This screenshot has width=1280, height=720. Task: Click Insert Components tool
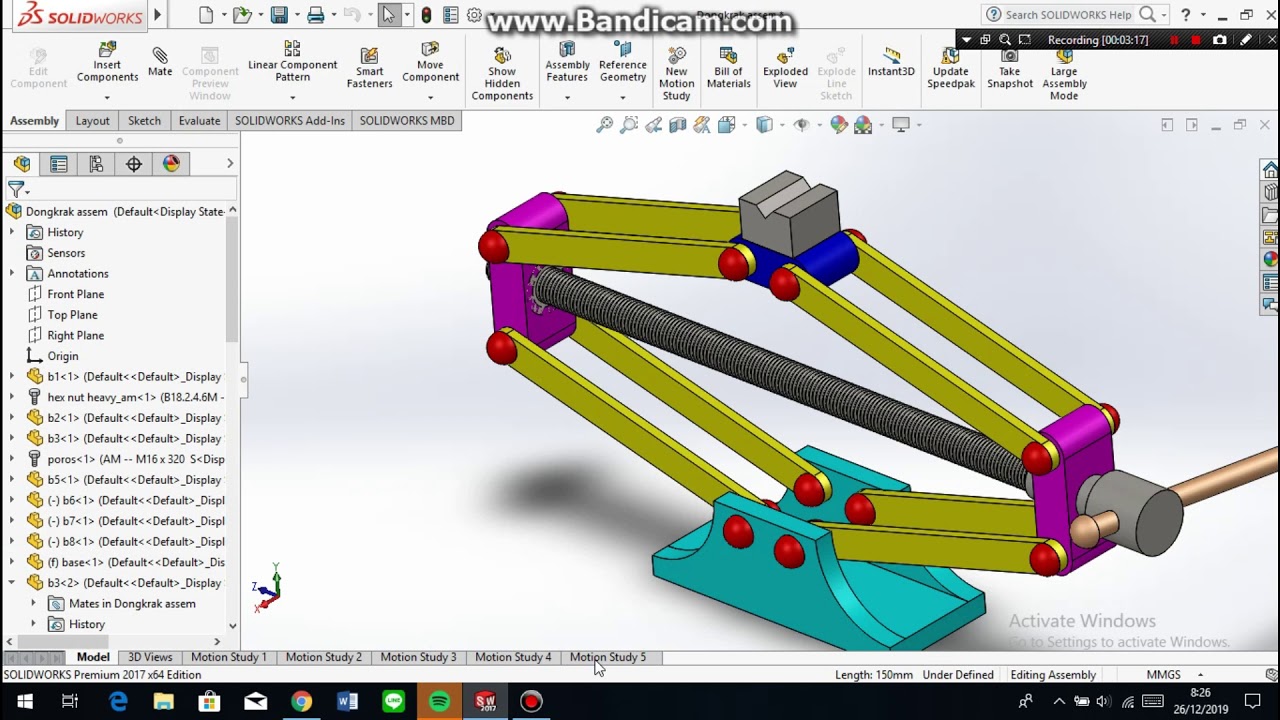coord(107,62)
